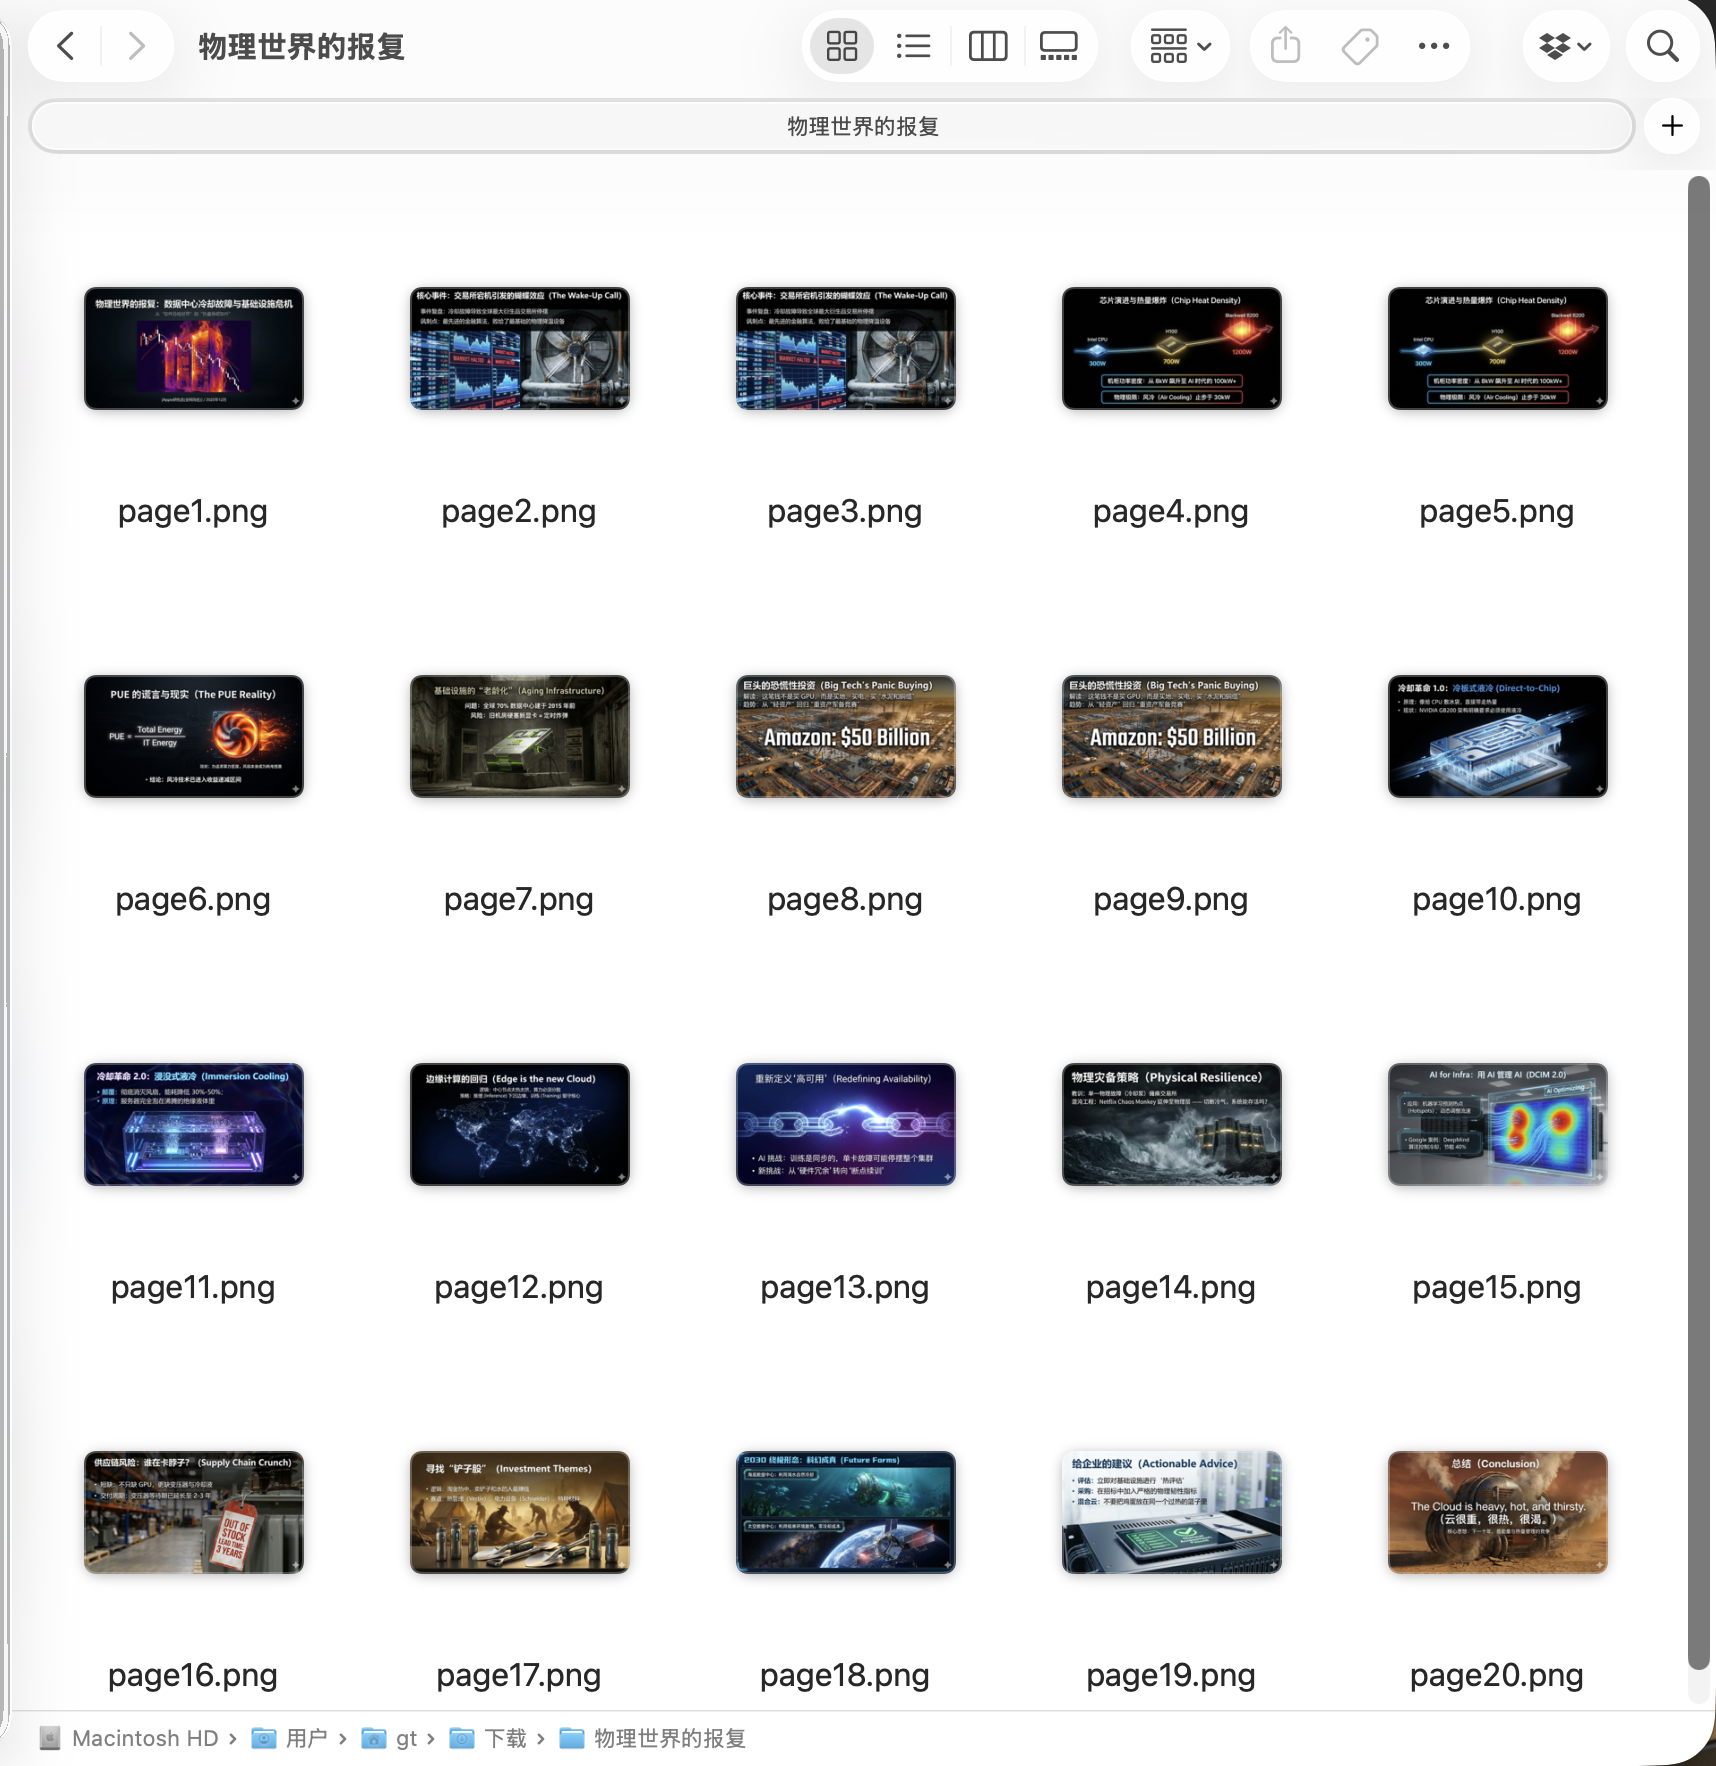Click 物理世界的报复 folder in path bar
1716x1766 pixels.
tap(653, 1739)
